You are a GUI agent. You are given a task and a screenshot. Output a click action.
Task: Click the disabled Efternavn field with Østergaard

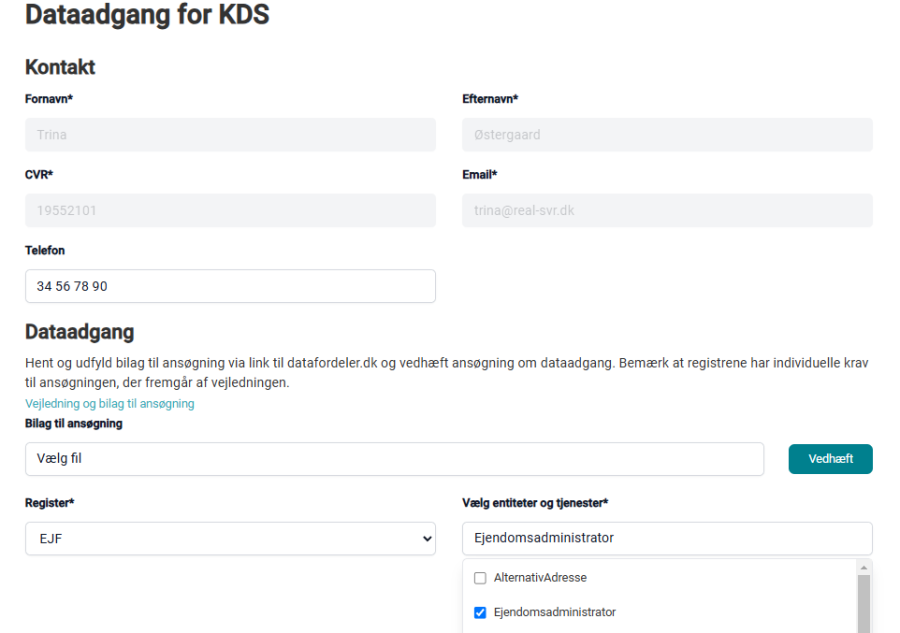667,135
